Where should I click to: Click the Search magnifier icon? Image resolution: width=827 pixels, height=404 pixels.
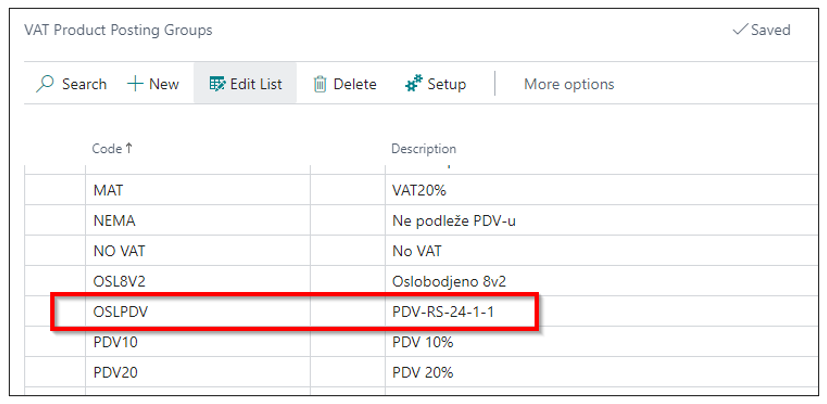click(45, 84)
